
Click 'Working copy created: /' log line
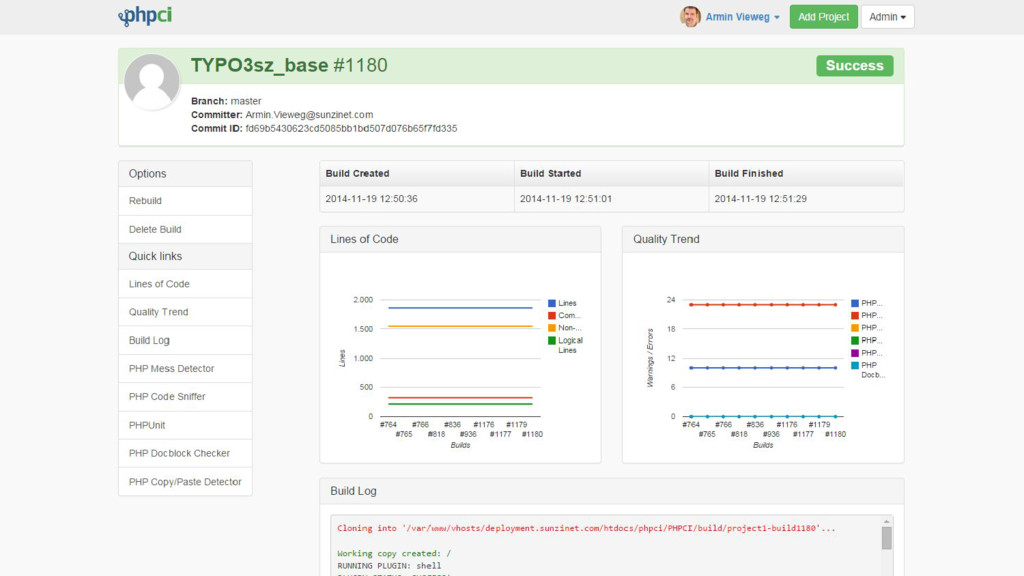(x=394, y=553)
